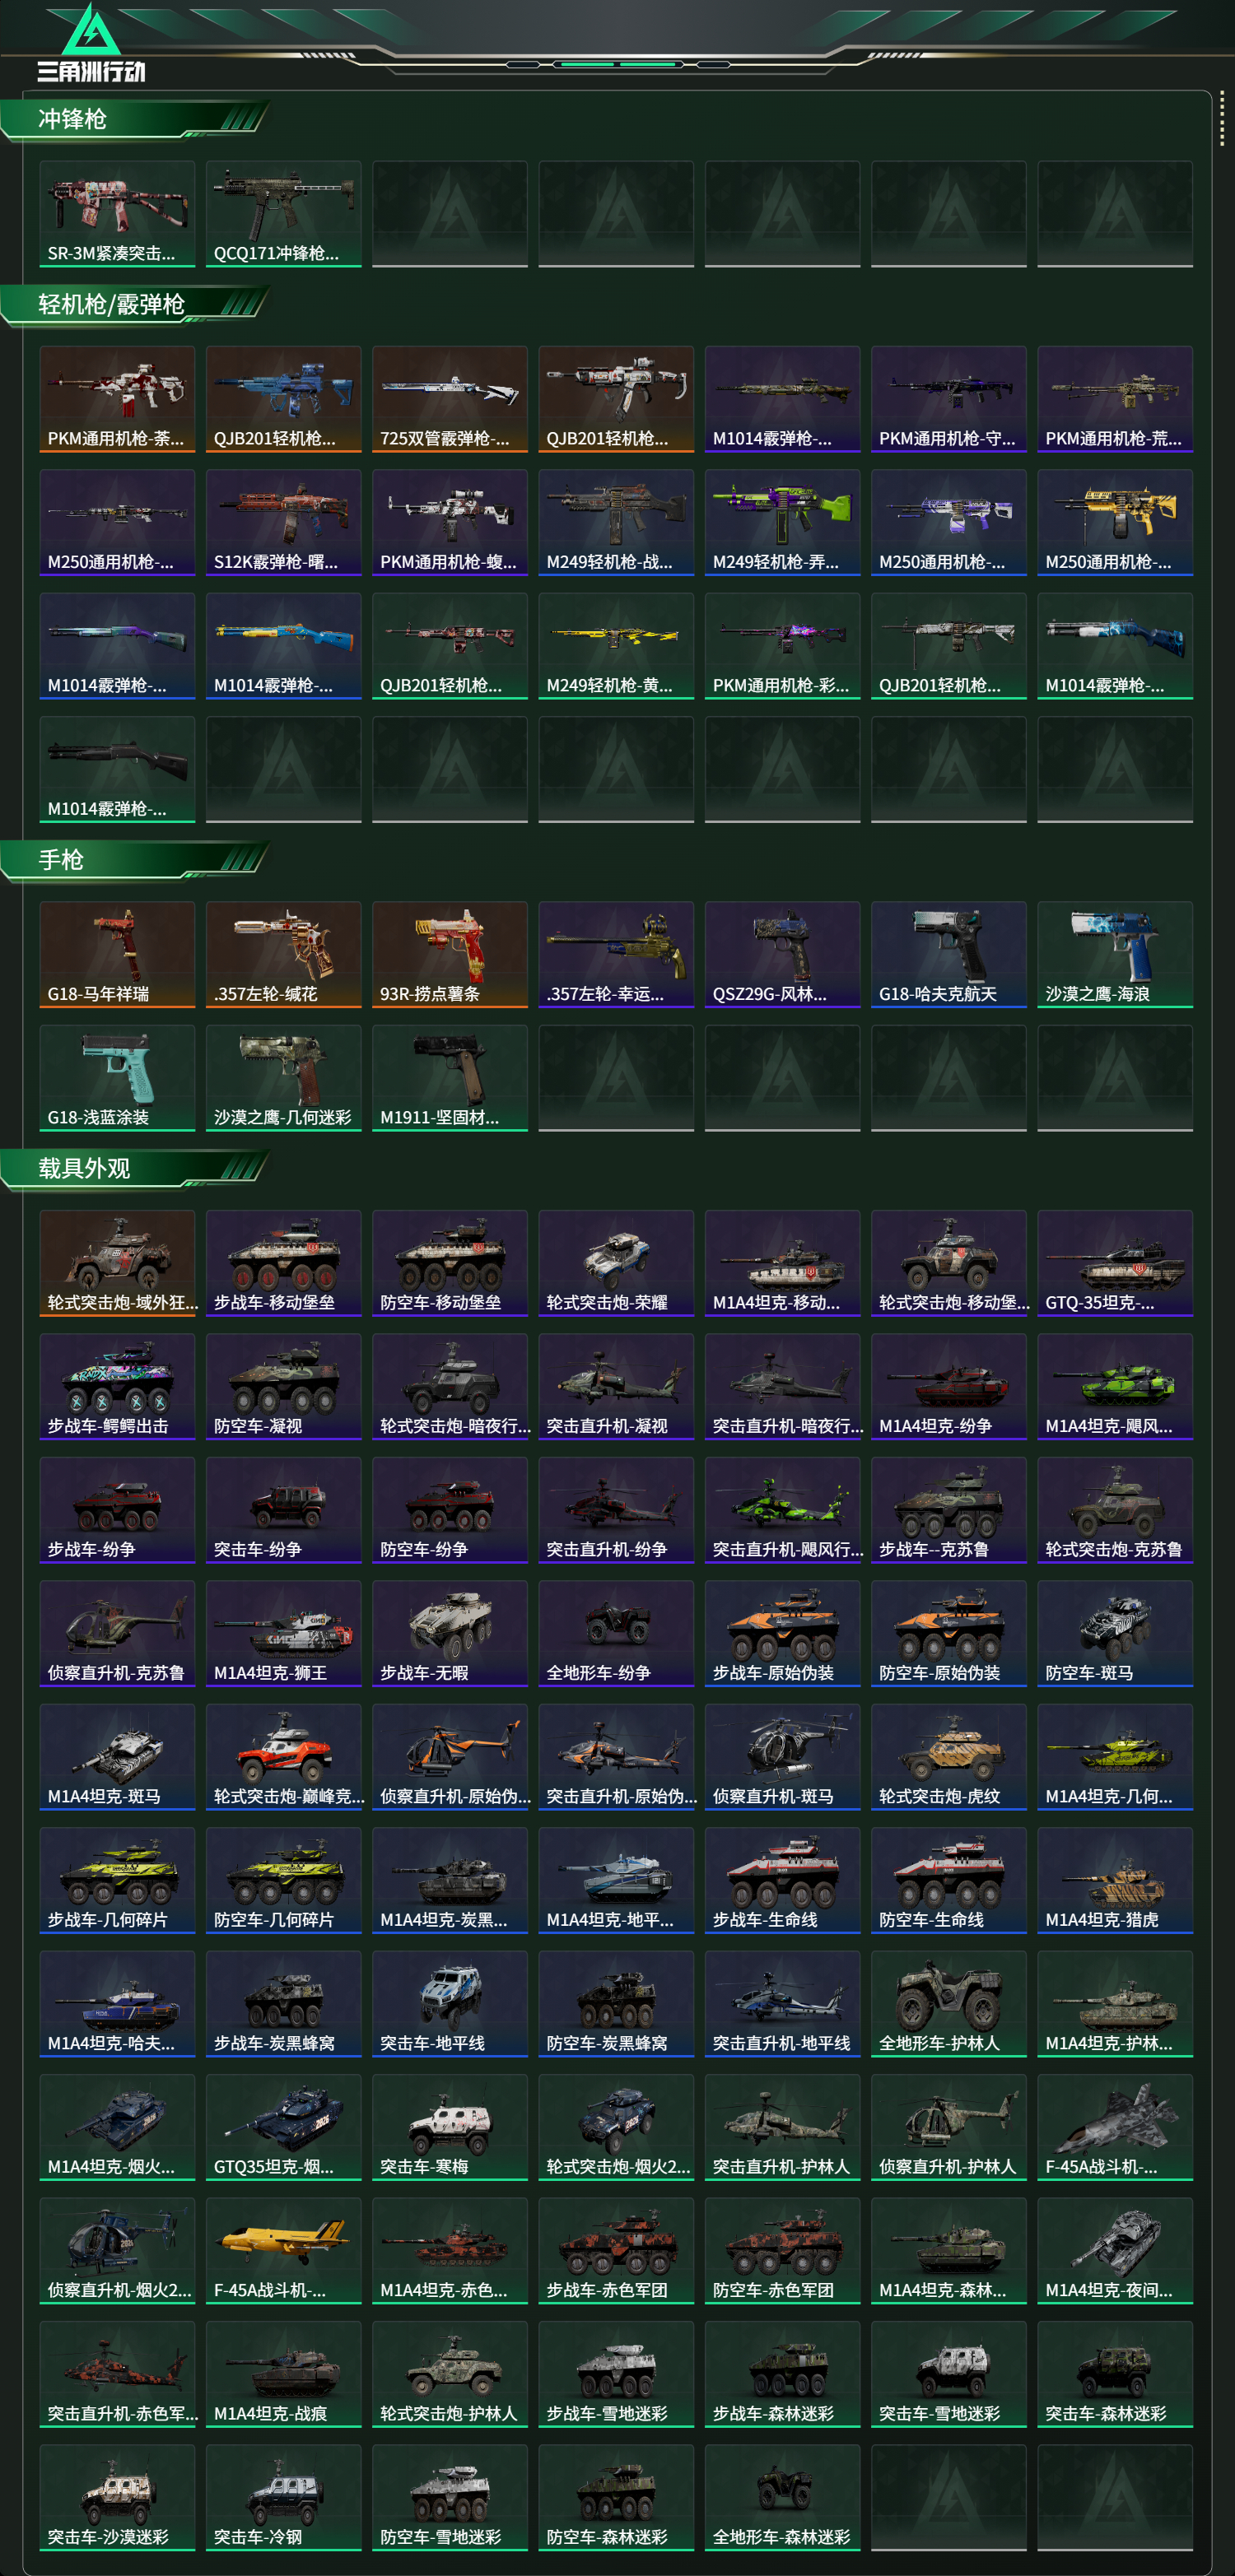Click the scrollbar dots at top right
This screenshot has height=2576, width=1235.
coord(1221,122)
